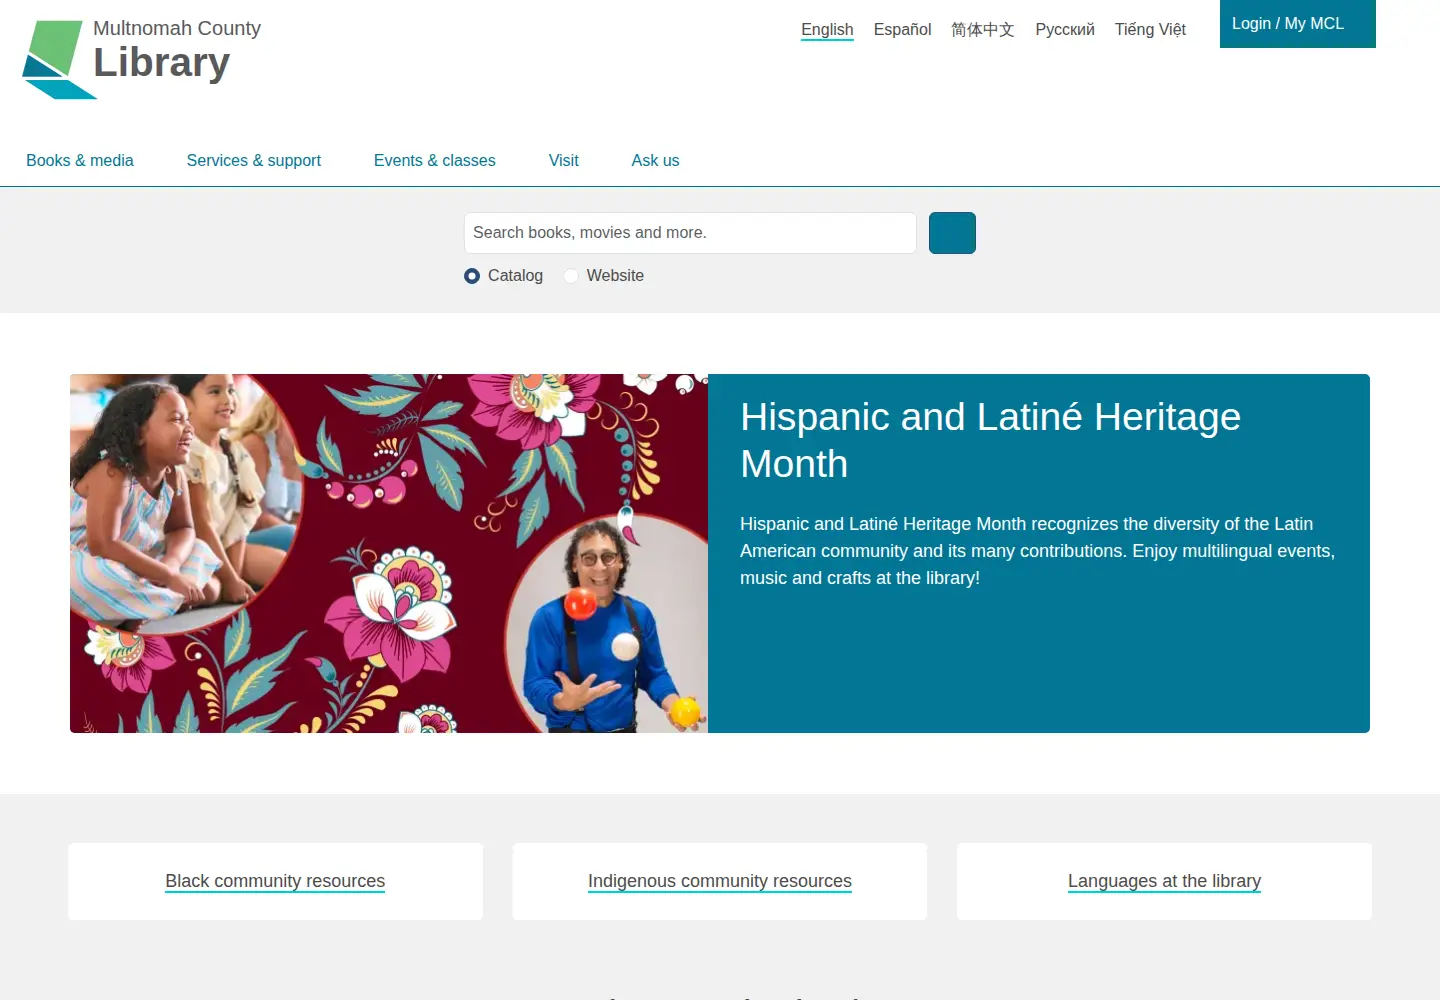Select the Website radio button
This screenshot has height=1000, width=1440.
point(571,276)
